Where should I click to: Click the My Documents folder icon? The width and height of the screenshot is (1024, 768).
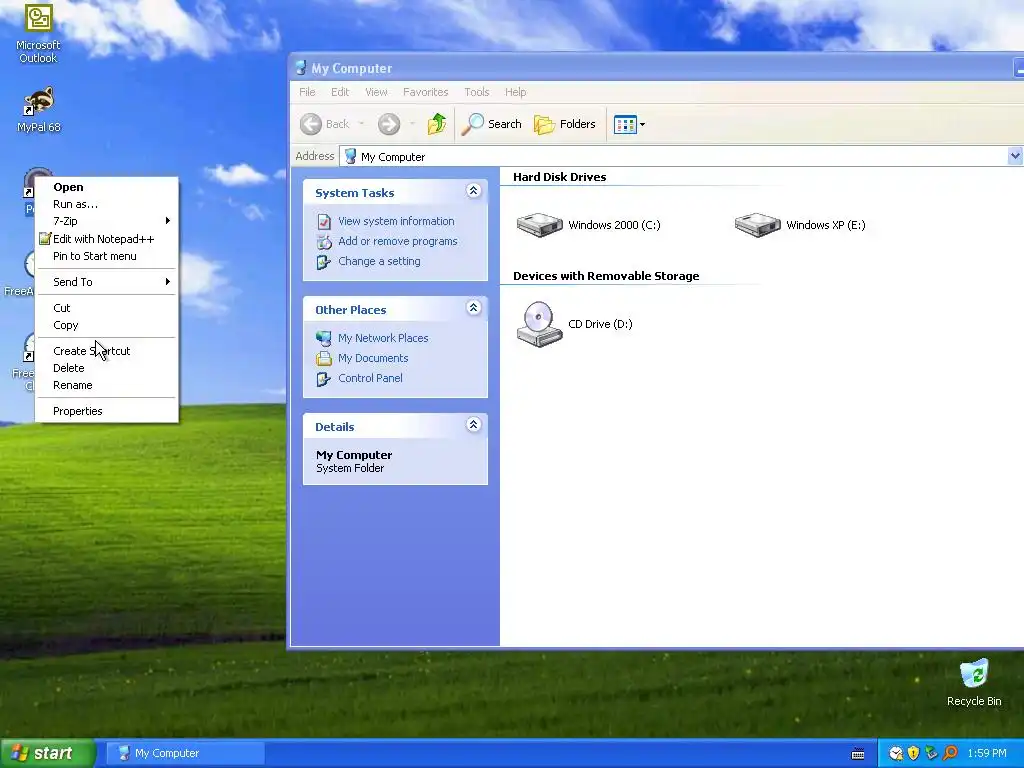pos(324,358)
